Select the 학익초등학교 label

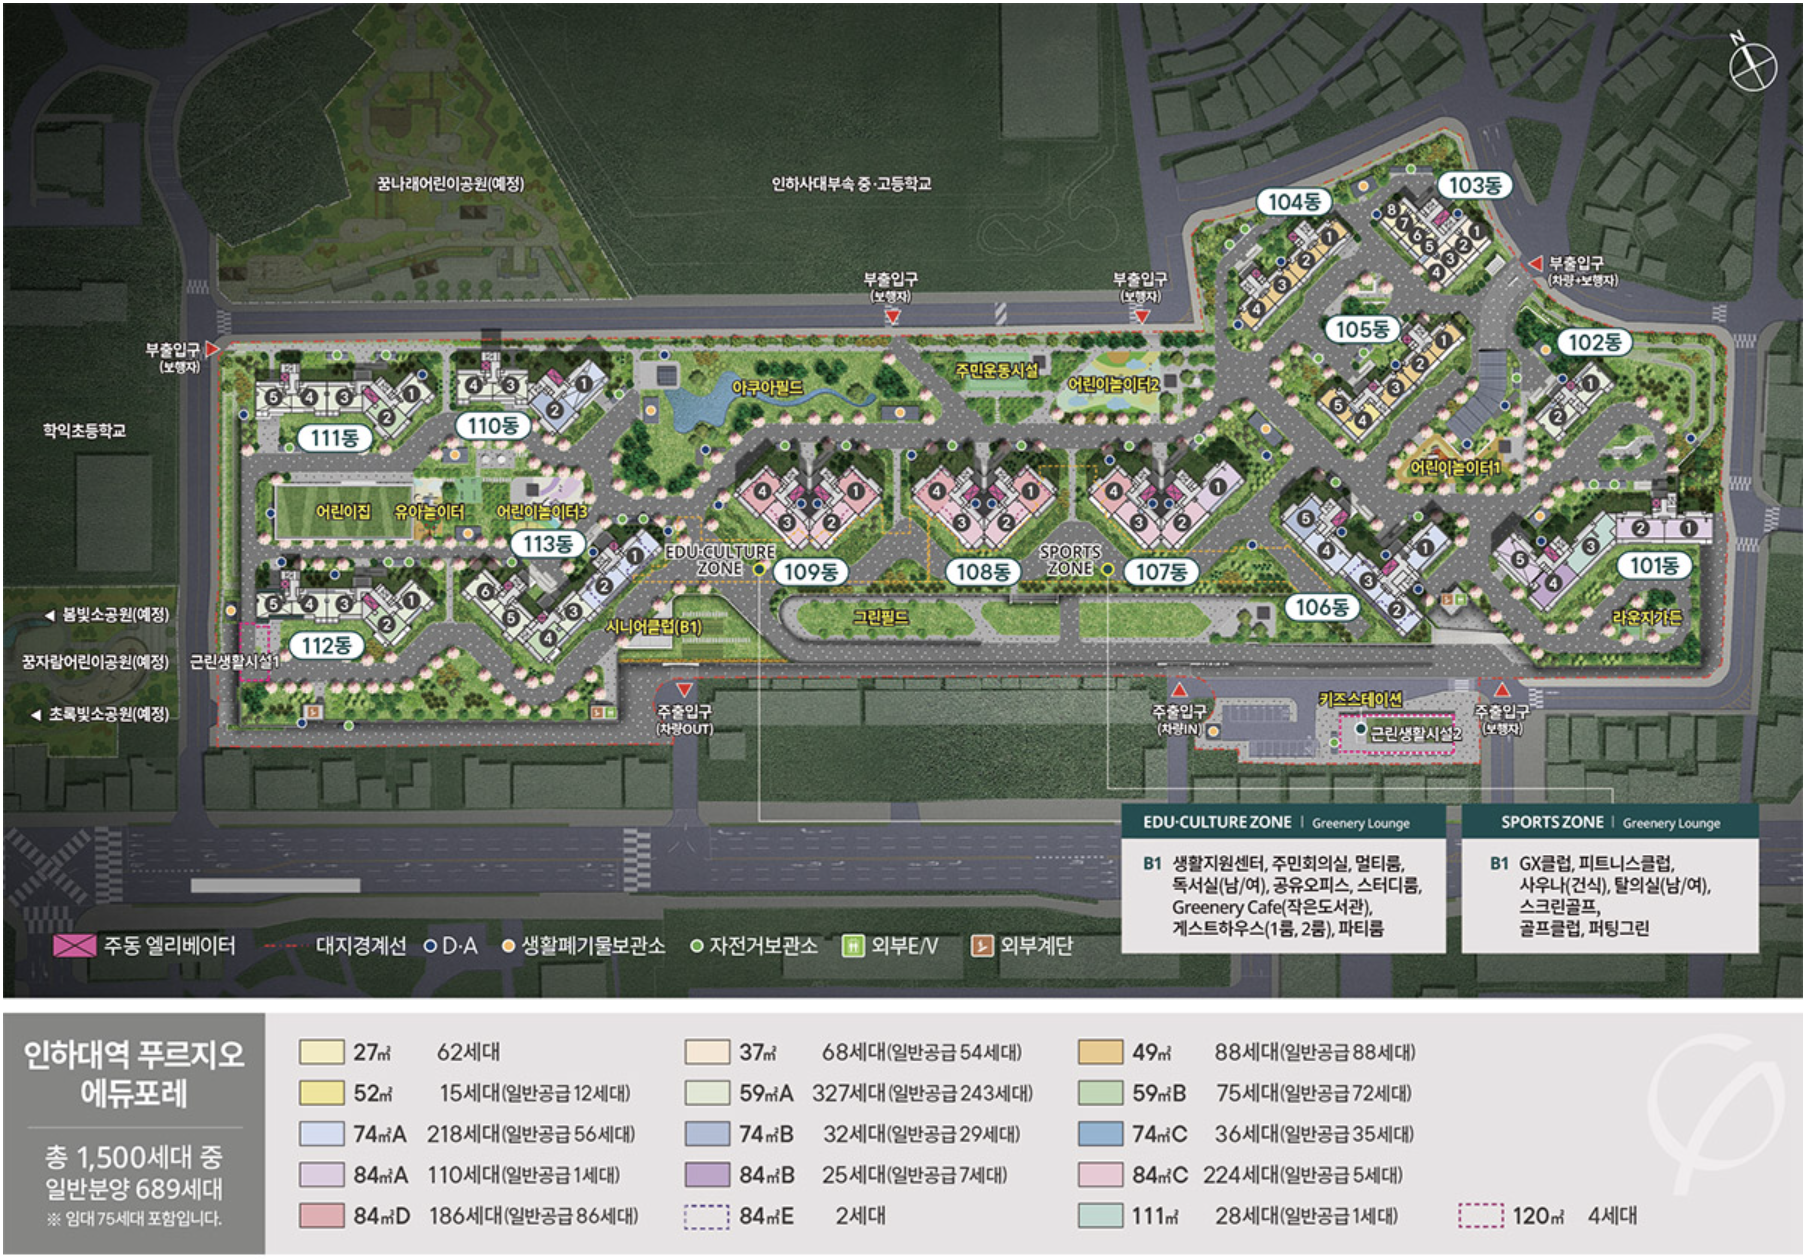[84, 430]
